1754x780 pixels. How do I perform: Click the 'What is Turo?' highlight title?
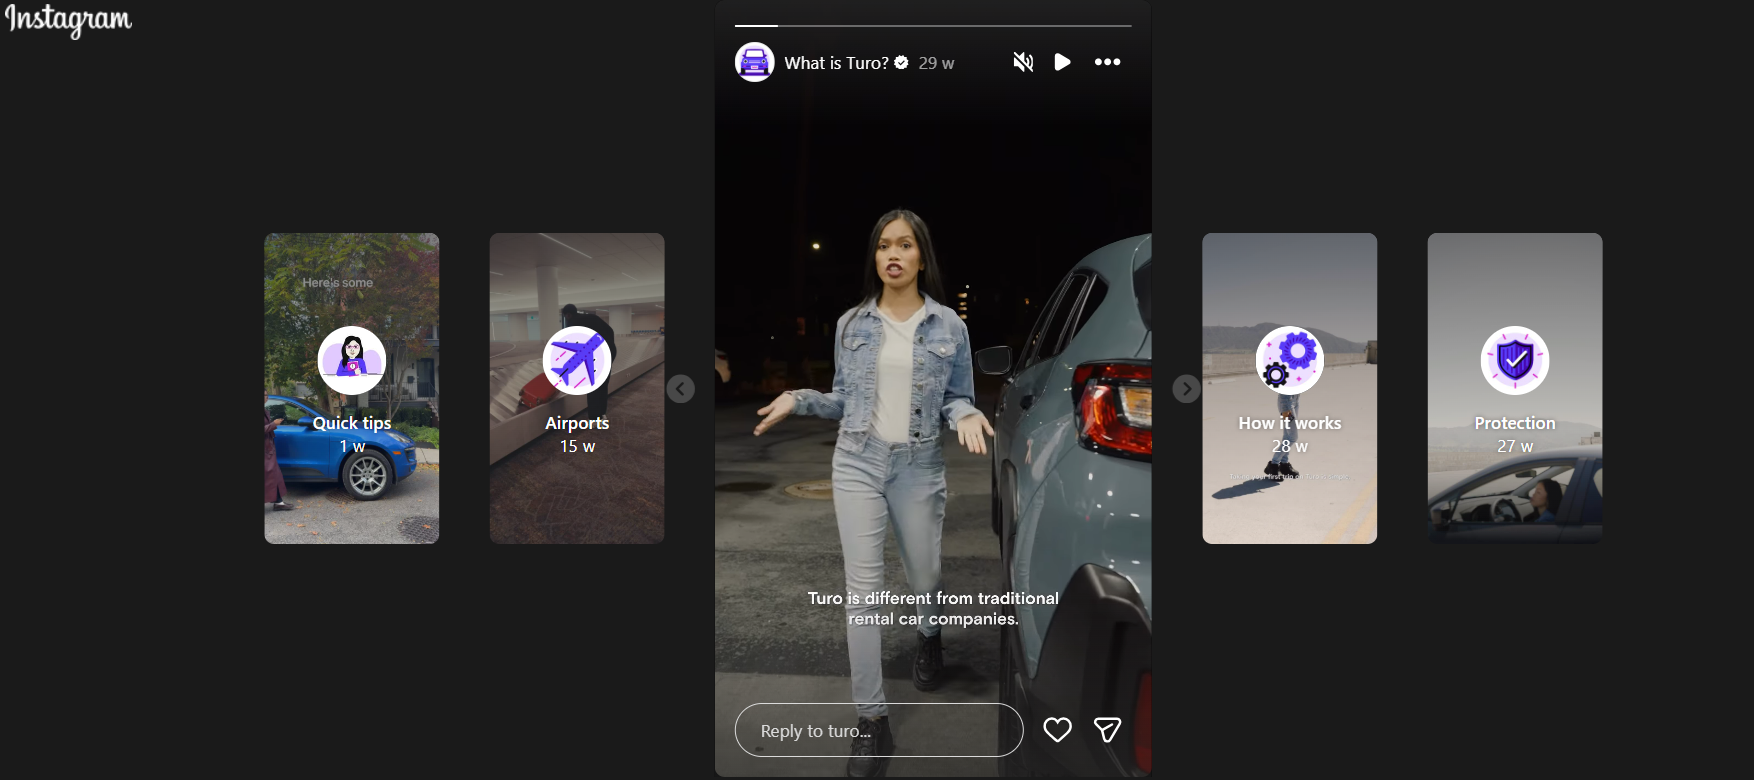click(x=836, y=63)
